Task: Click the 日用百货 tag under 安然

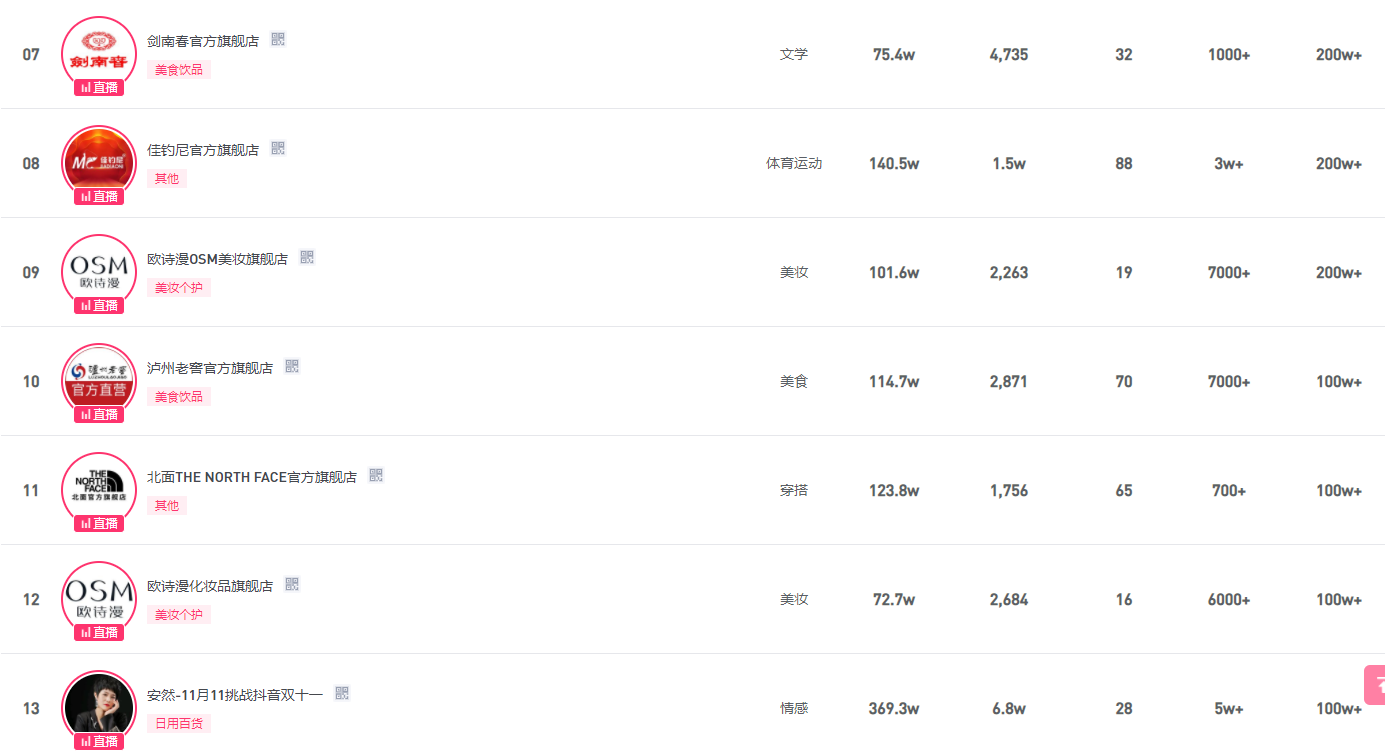Action: (x=179, y=724)
